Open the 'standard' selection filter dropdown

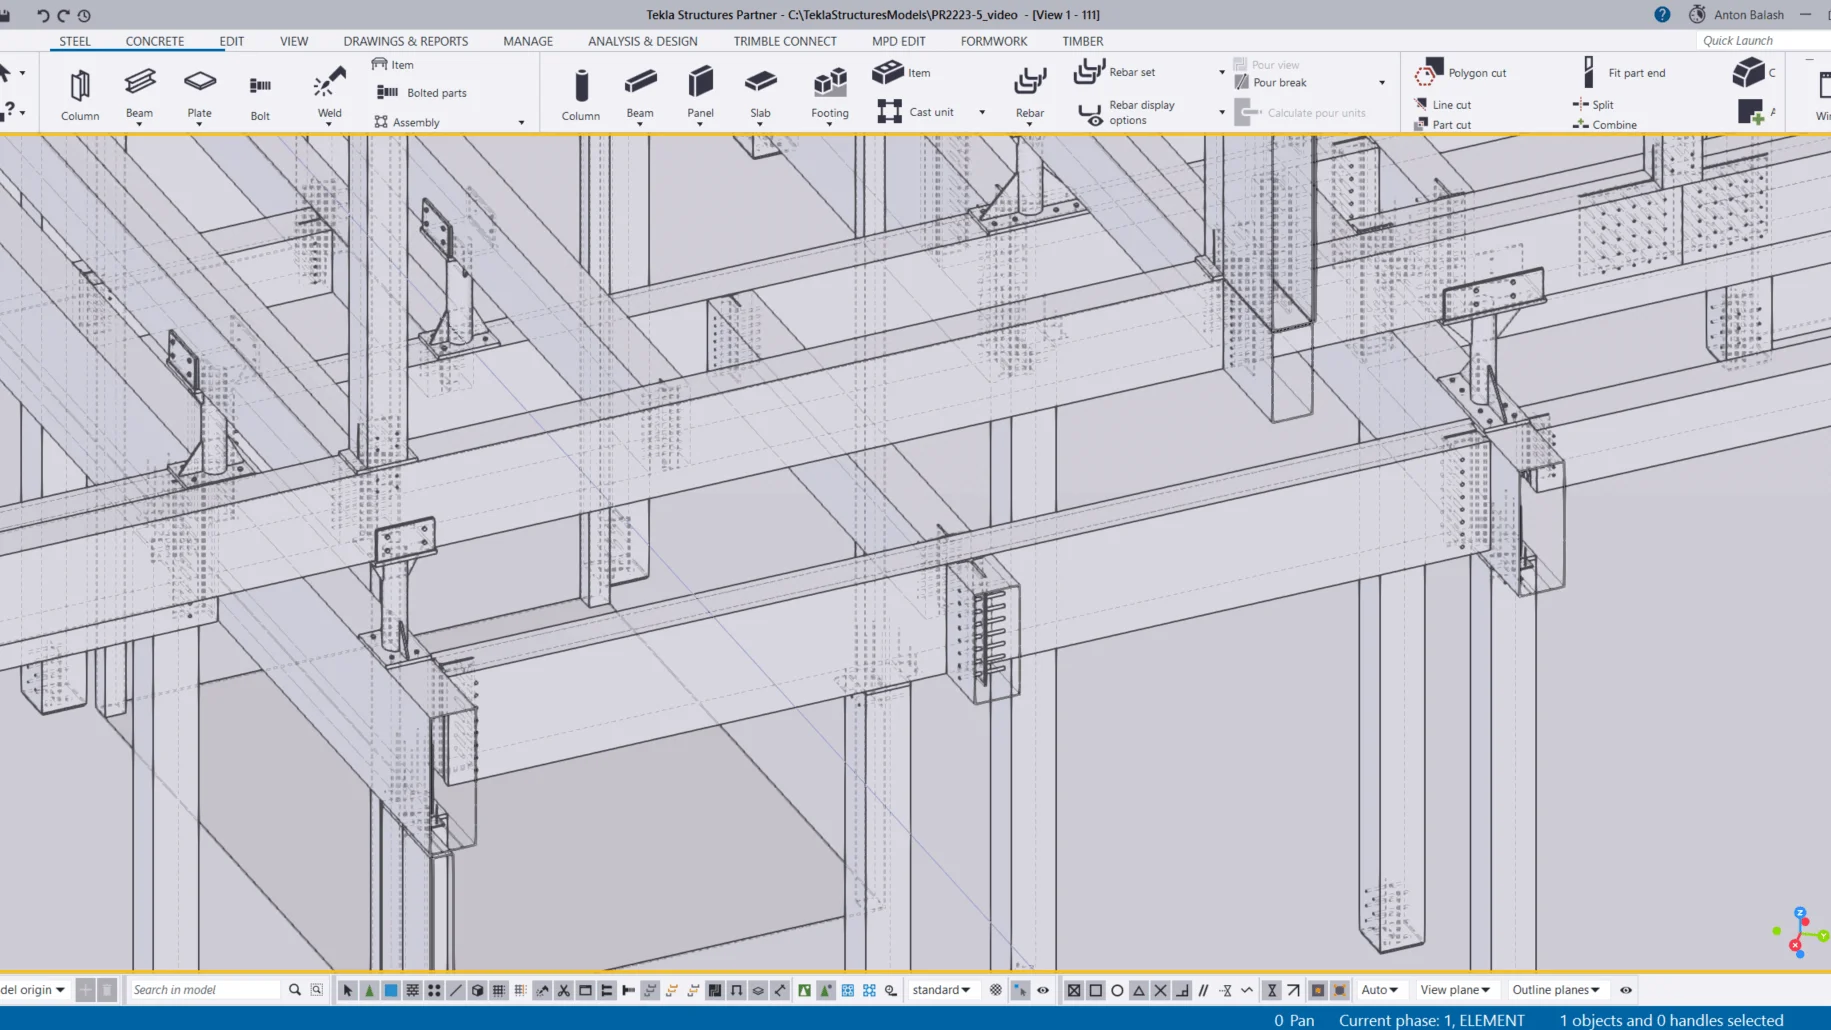[x=941, y=990]
